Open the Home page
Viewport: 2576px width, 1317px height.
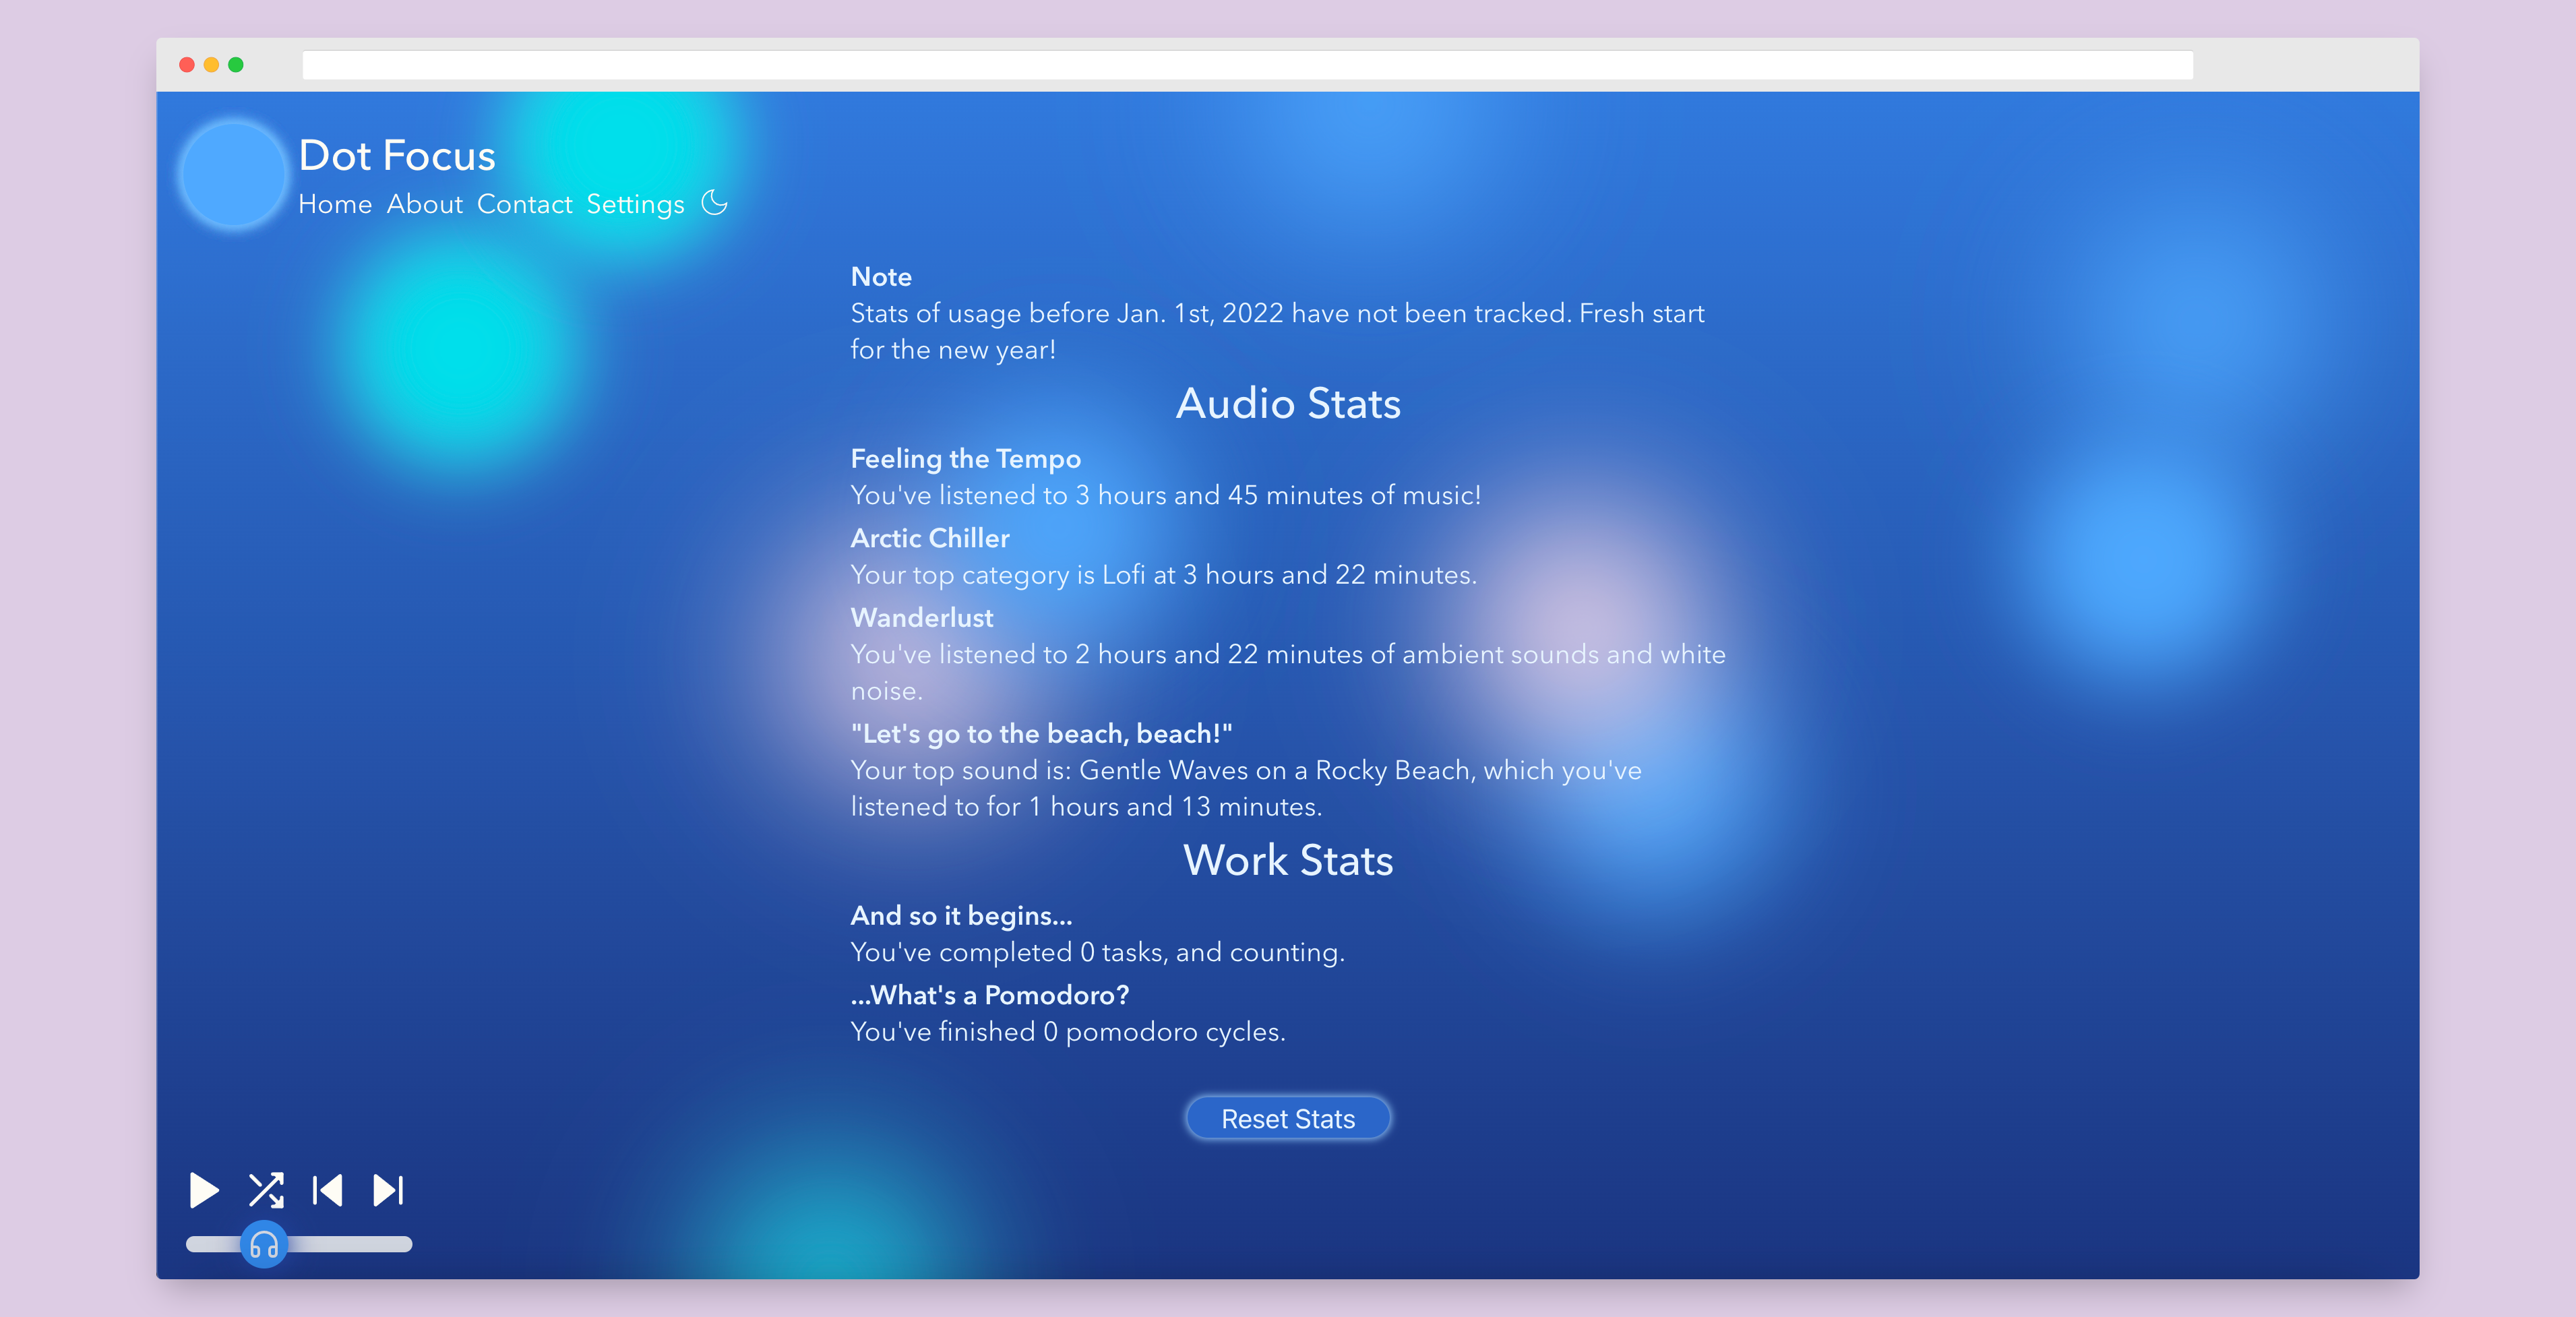(x=334, y=204)
